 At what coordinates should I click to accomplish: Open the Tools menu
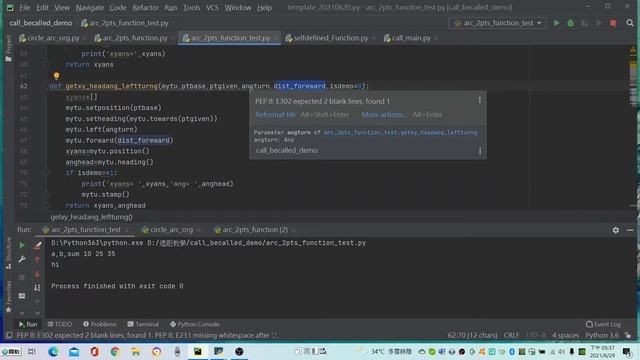point(191,7)
